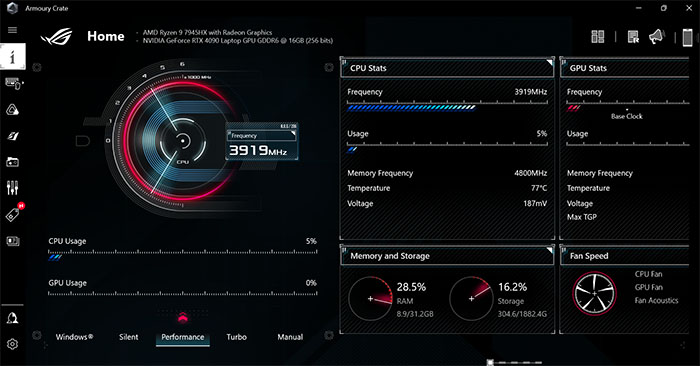
Task: Select the Silent operating mode
Action: [x=129, y=337]
